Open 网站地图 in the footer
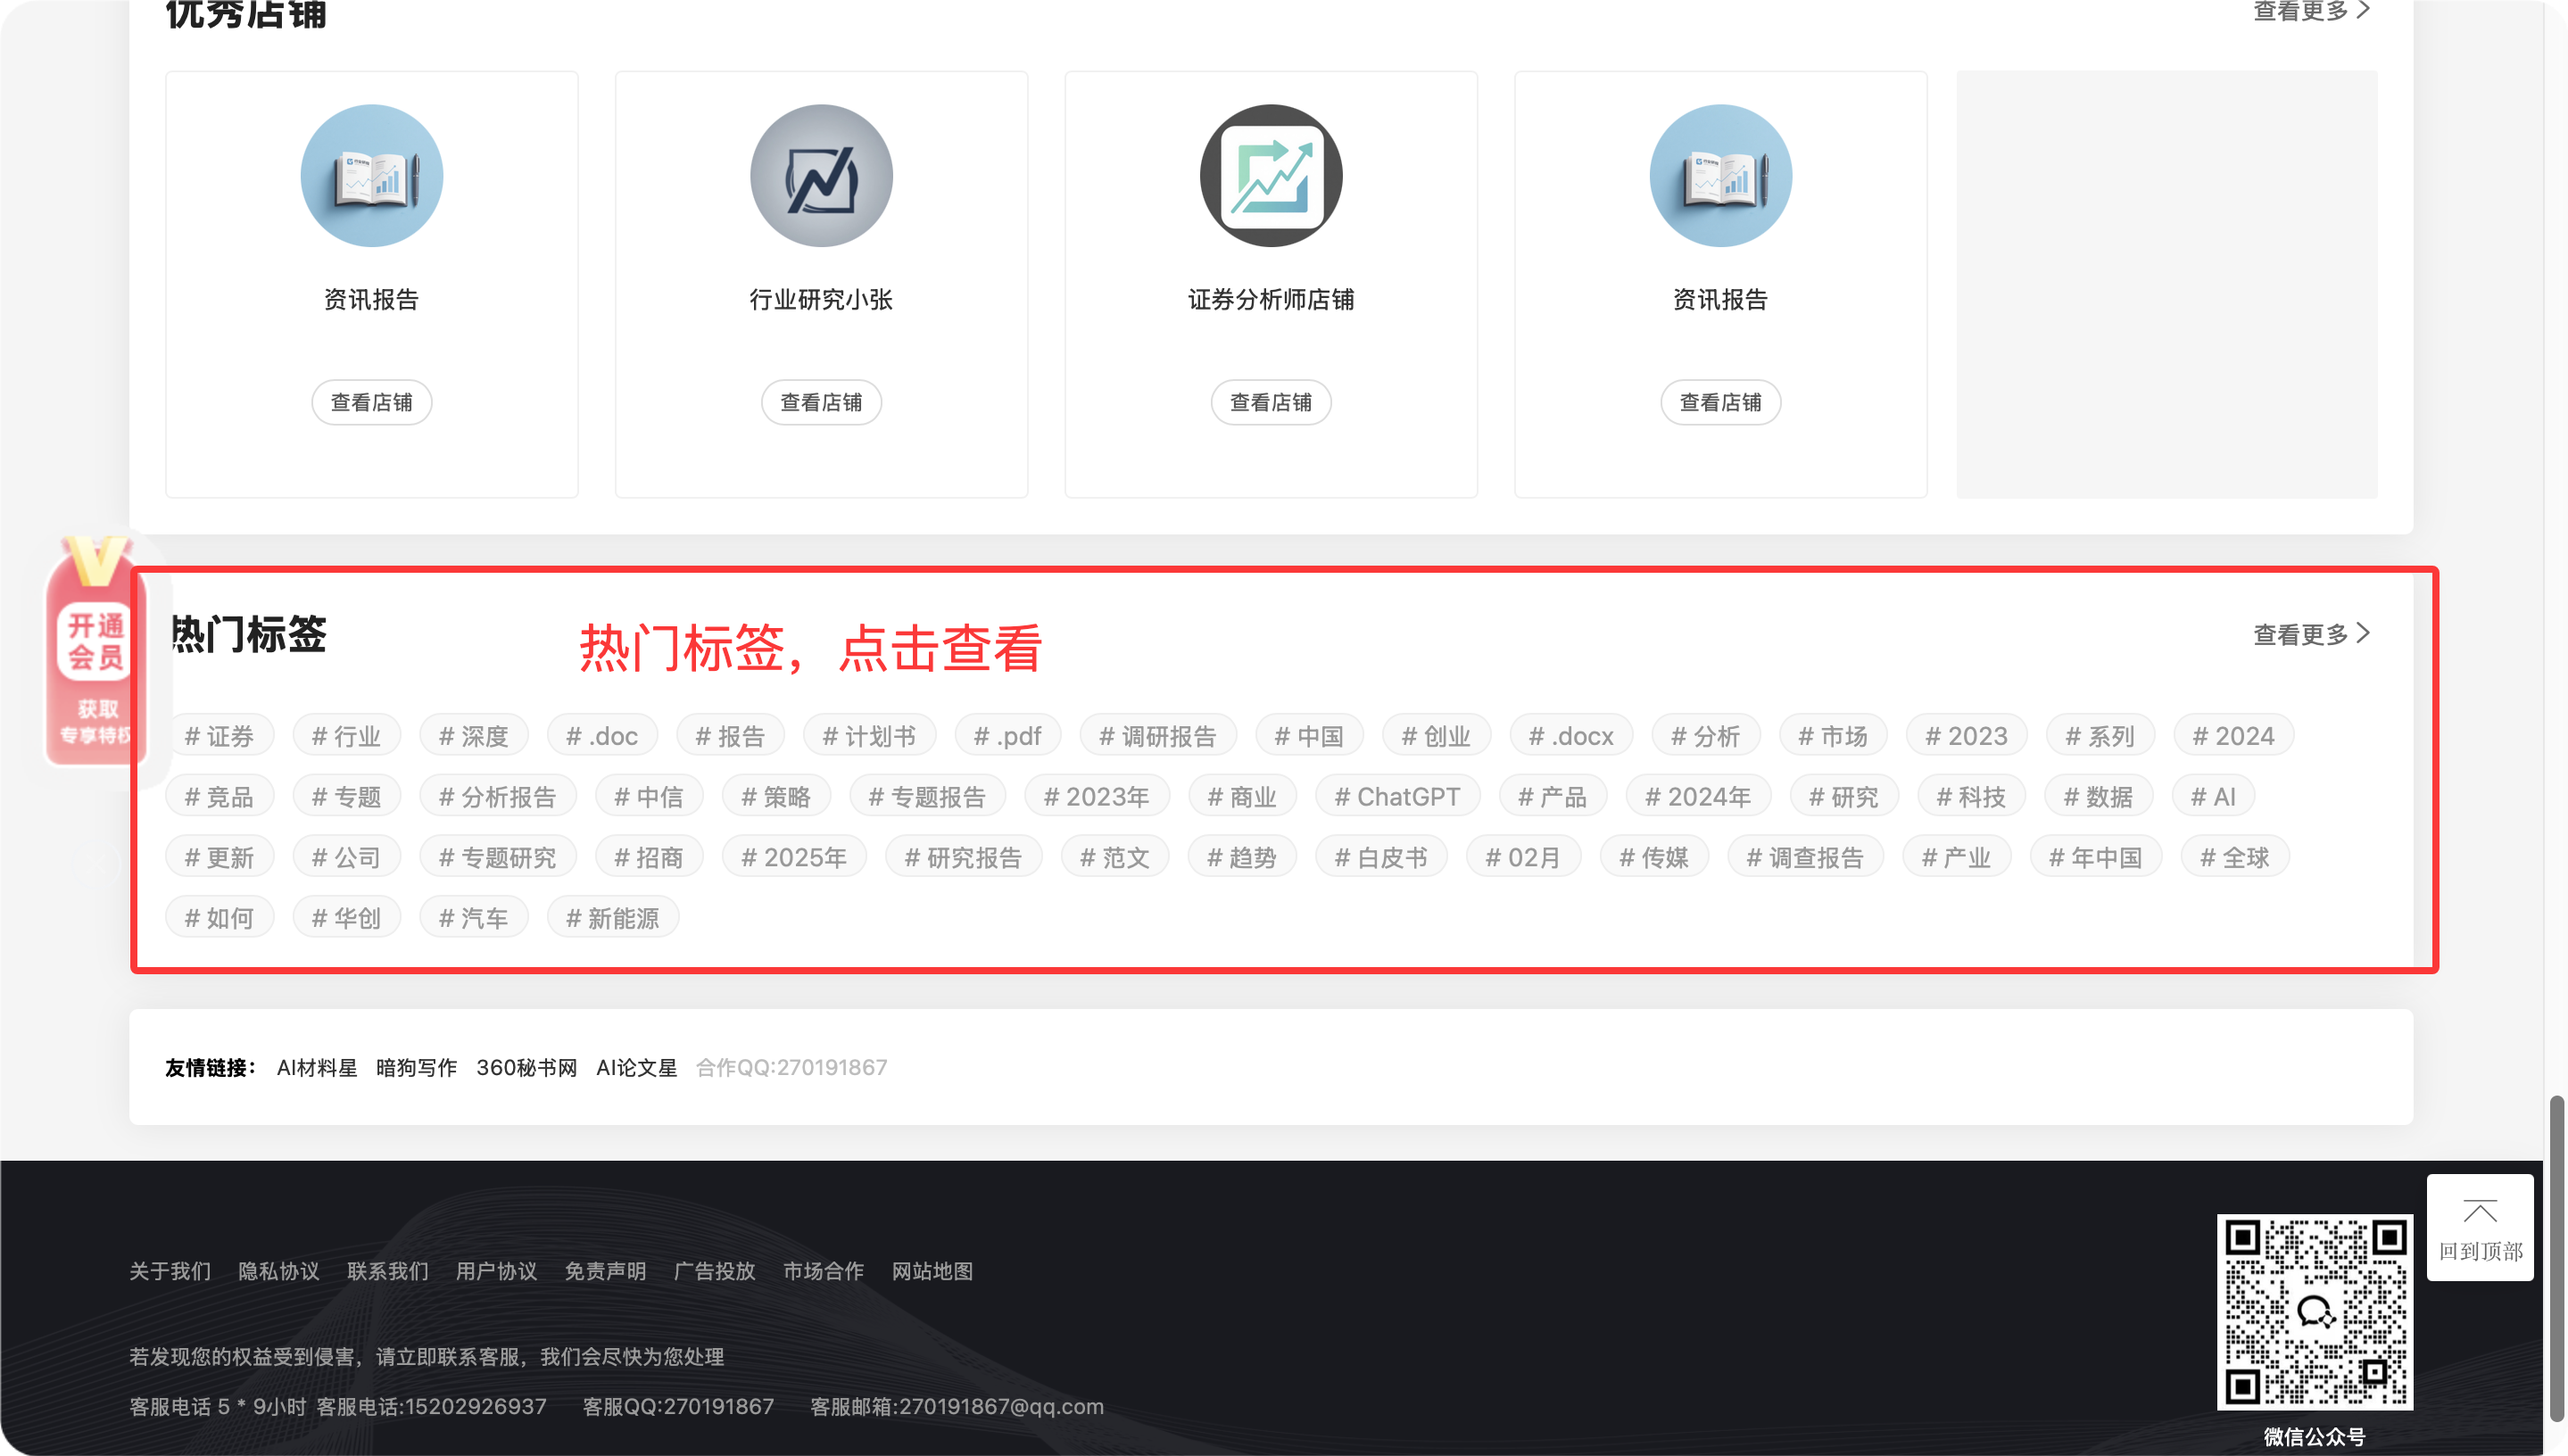The image size is (2568, 1456). [933, 1271]
